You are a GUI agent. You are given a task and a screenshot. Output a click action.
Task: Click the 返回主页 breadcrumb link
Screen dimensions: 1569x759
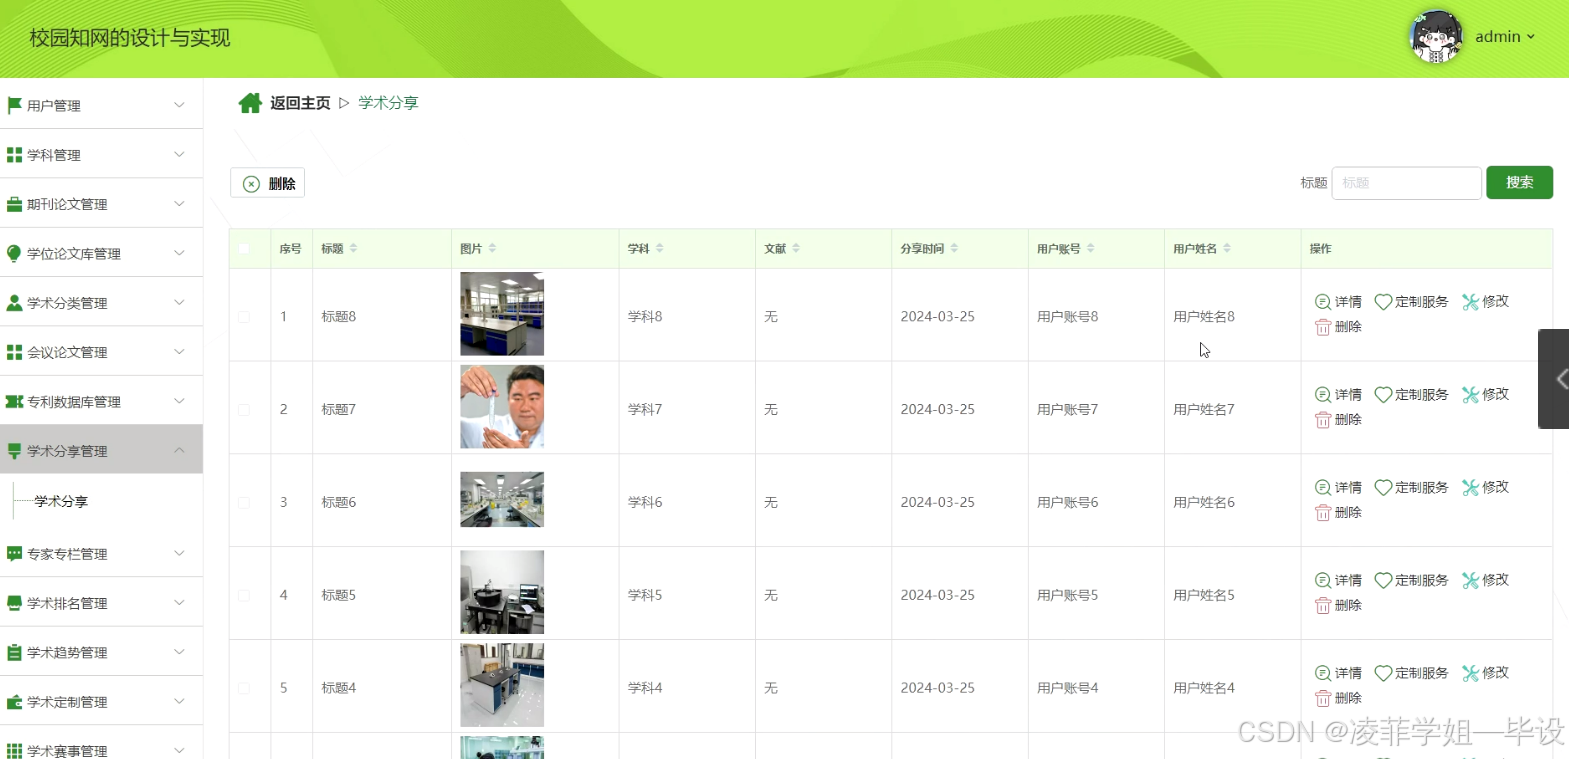click(x=300, y=103)
